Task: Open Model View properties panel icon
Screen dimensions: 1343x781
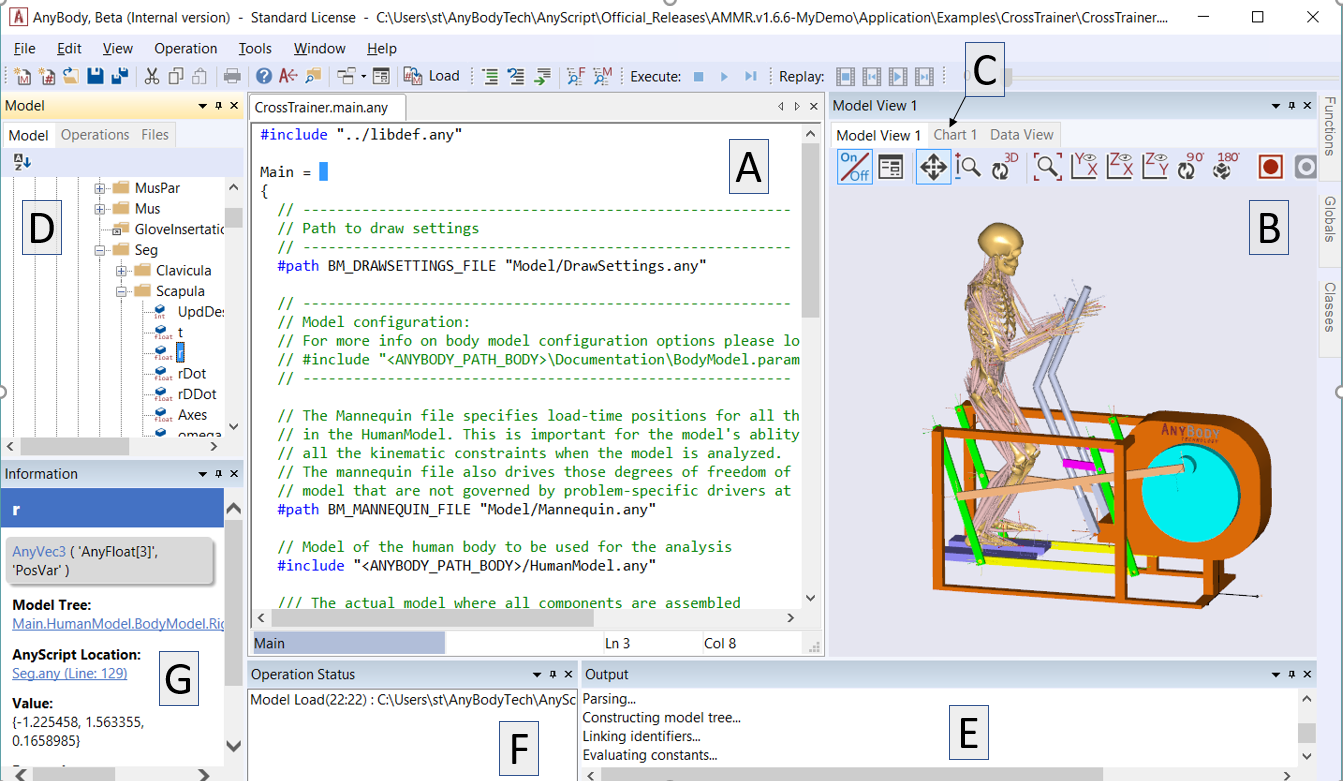Action: click(890, 167)
